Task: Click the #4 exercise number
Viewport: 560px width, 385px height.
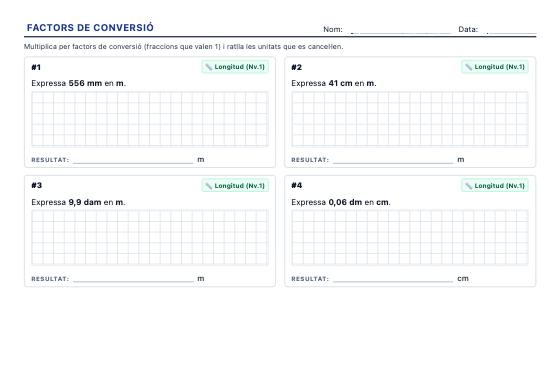Action: click(296, 185)
